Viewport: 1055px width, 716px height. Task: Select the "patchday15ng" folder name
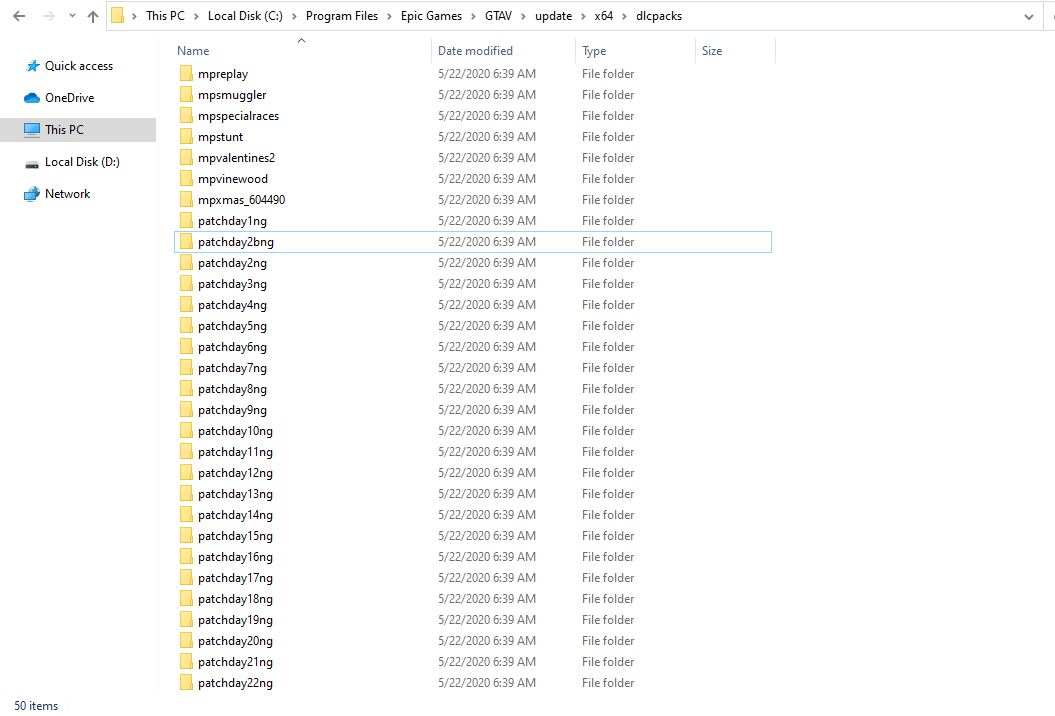235,536
